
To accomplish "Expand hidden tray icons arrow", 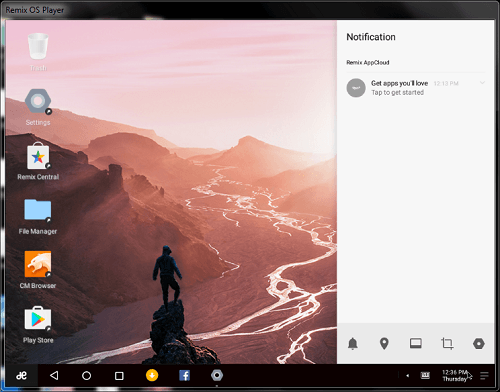I will pos(407,376).
